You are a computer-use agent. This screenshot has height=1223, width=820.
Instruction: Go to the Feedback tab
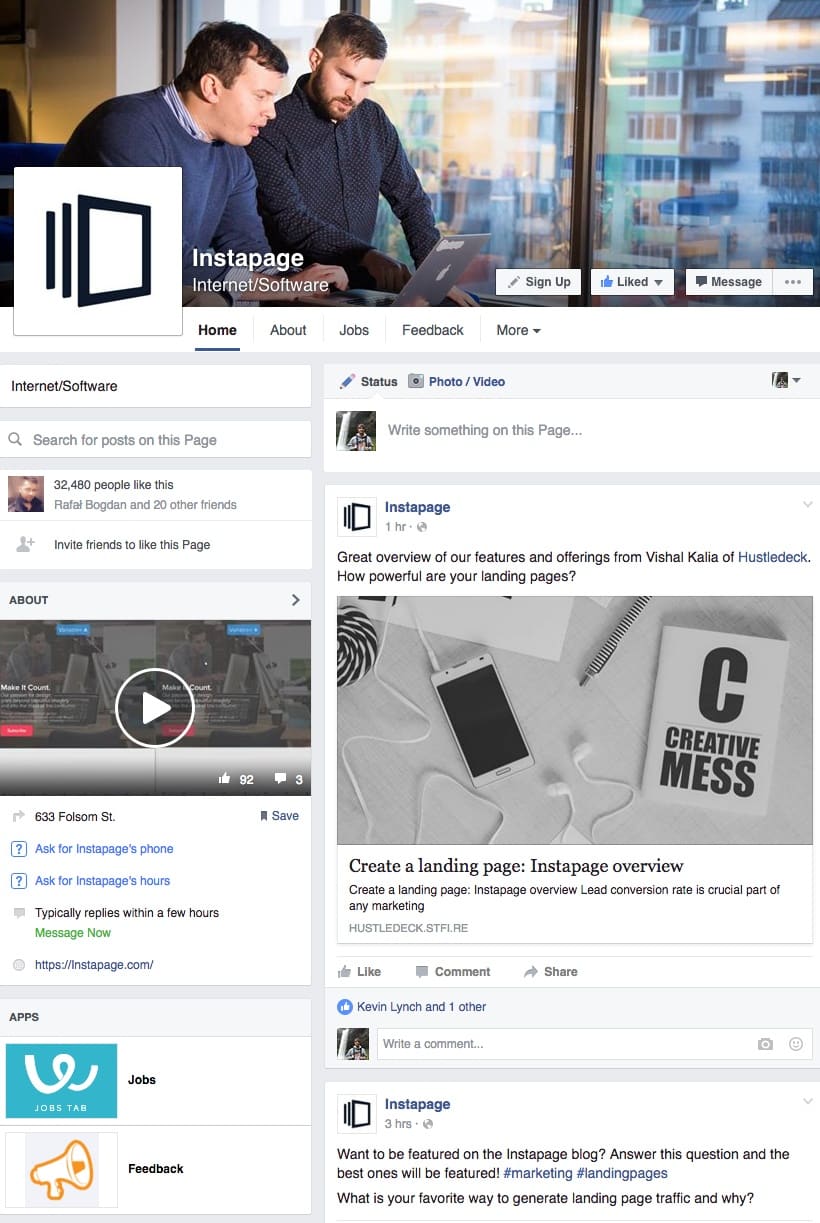(x=433, y=330)
